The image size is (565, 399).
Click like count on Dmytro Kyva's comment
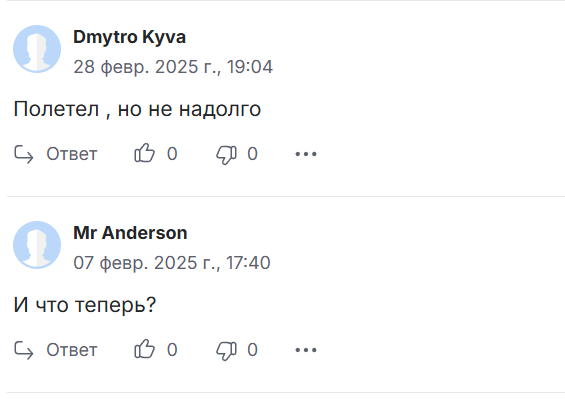point(172,154)
